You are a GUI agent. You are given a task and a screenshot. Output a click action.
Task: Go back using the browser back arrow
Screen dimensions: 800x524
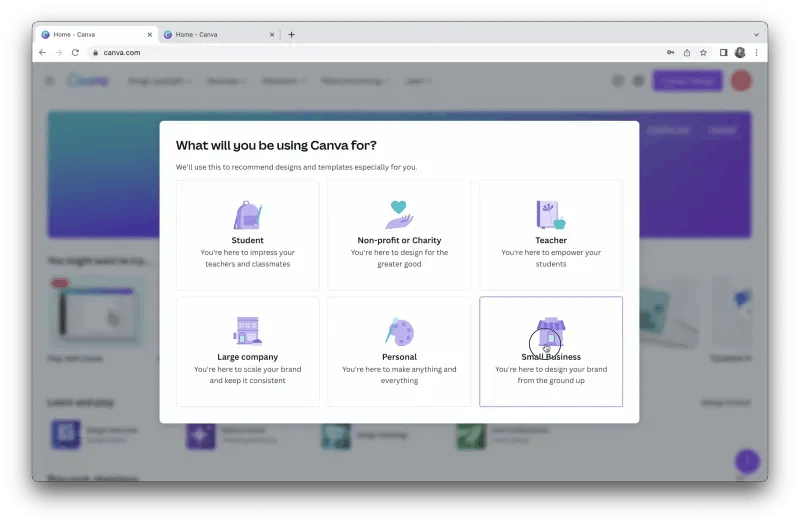pyautogui.click(x=42, y=53)
